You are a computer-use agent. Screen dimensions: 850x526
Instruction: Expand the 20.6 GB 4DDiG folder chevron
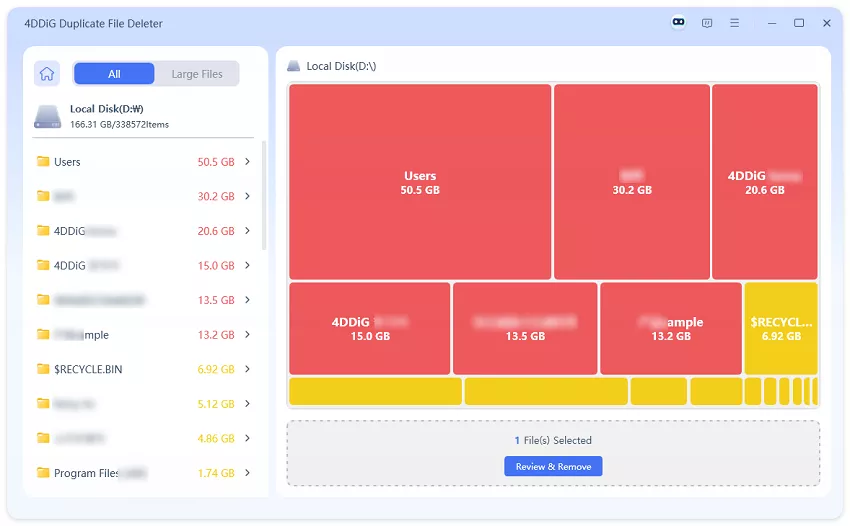(x=247, y=231)
